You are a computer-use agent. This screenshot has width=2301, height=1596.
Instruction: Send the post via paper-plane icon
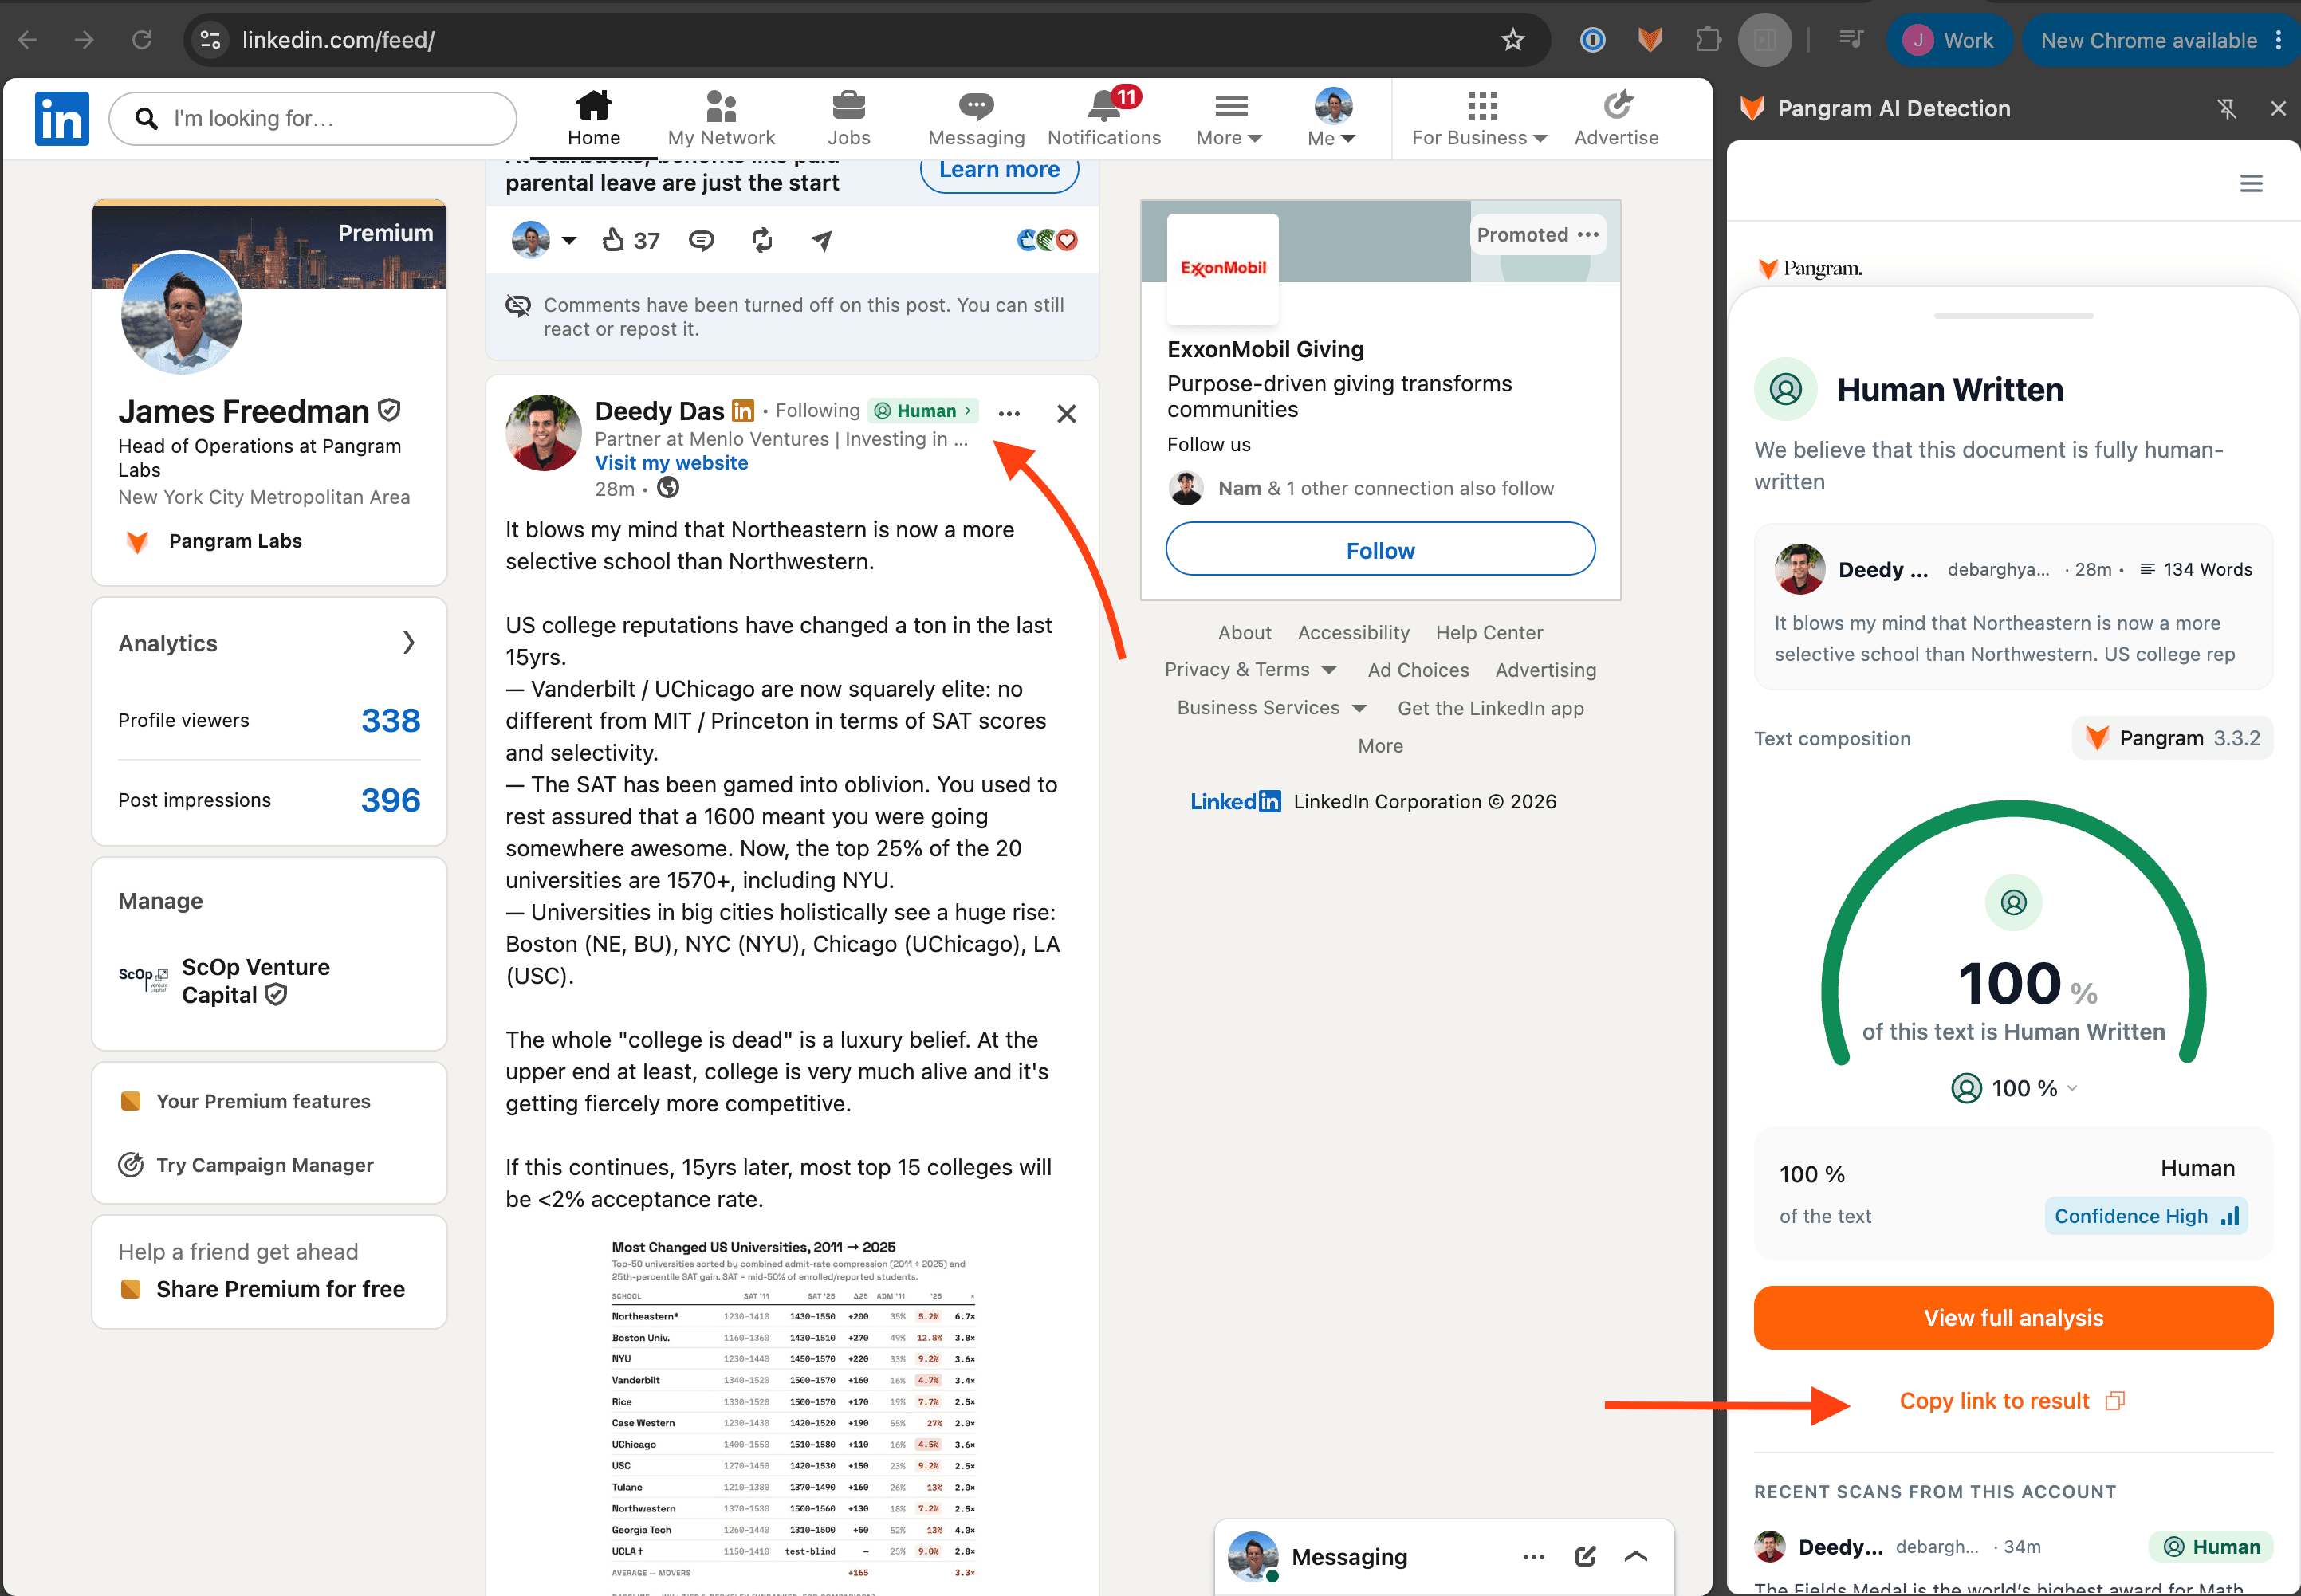pyautogui.click(x=821, y=240)
